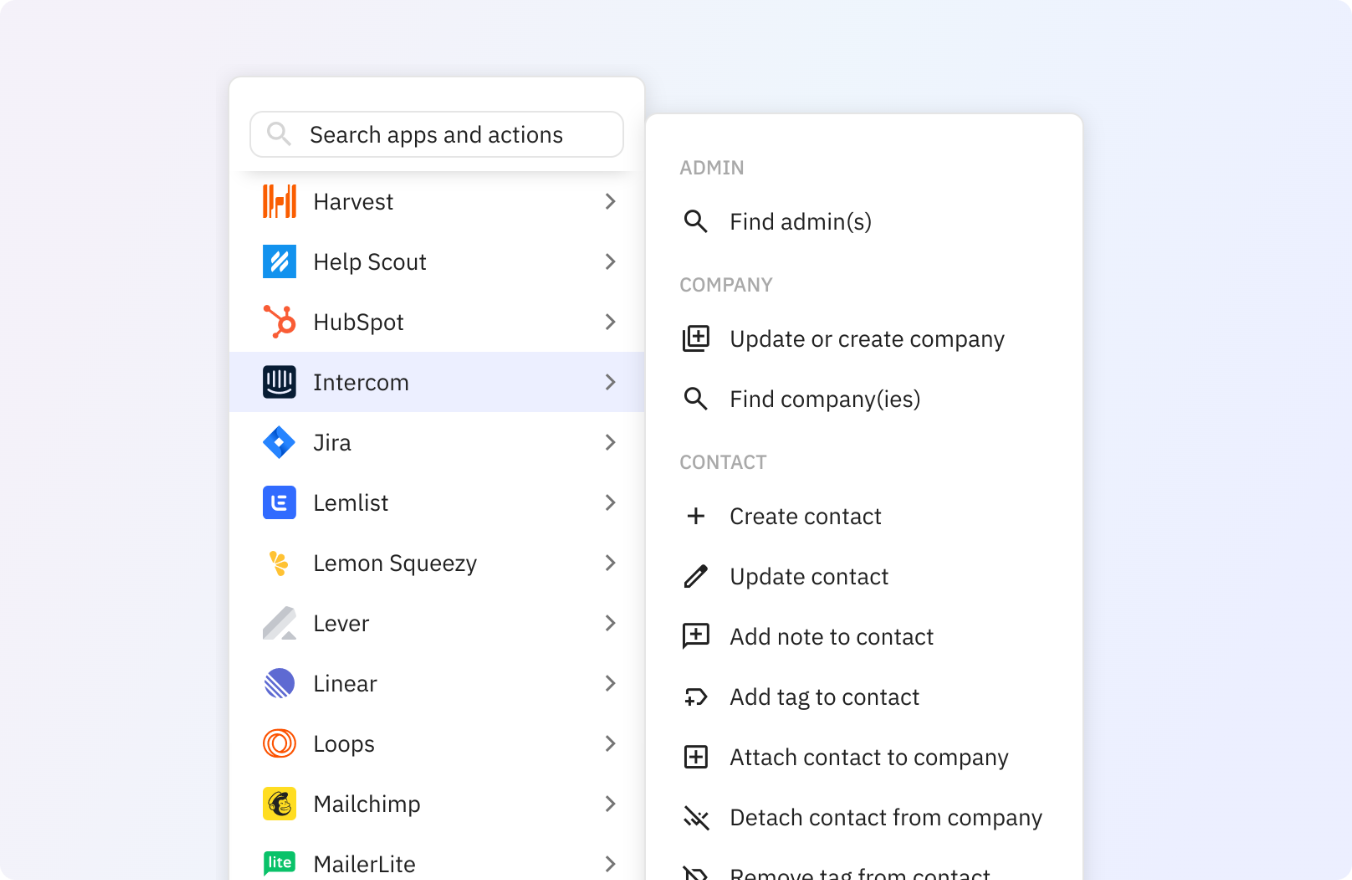Choose the Find company(ies) action

pos(864,399)
